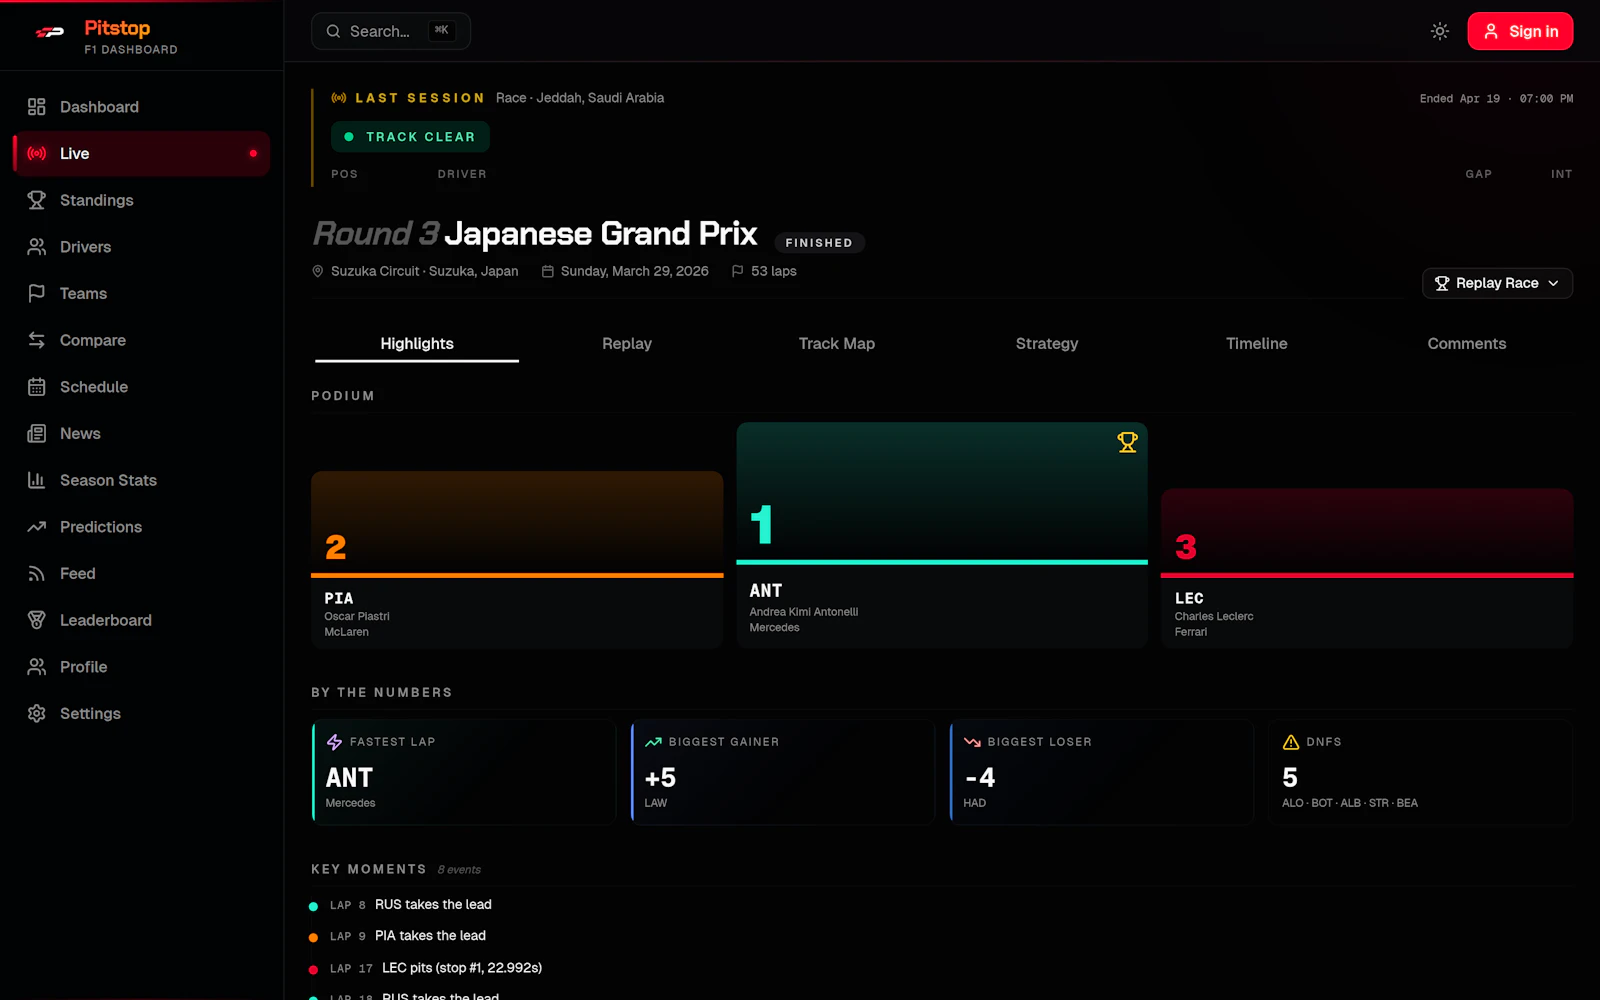Open Standings via the trophy icon
The width and height of the screenshot is (1600, 1000).
coord(37,200)
